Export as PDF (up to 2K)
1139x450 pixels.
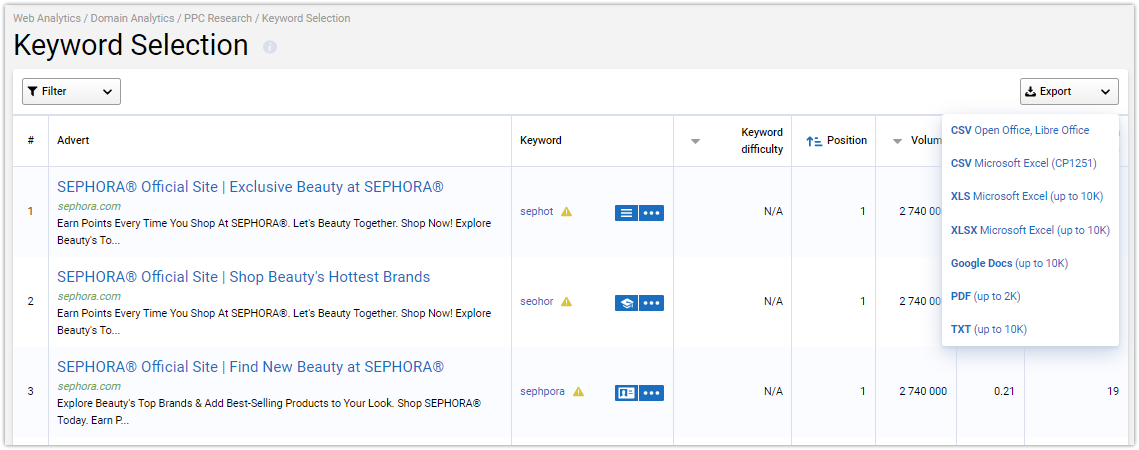986,297
